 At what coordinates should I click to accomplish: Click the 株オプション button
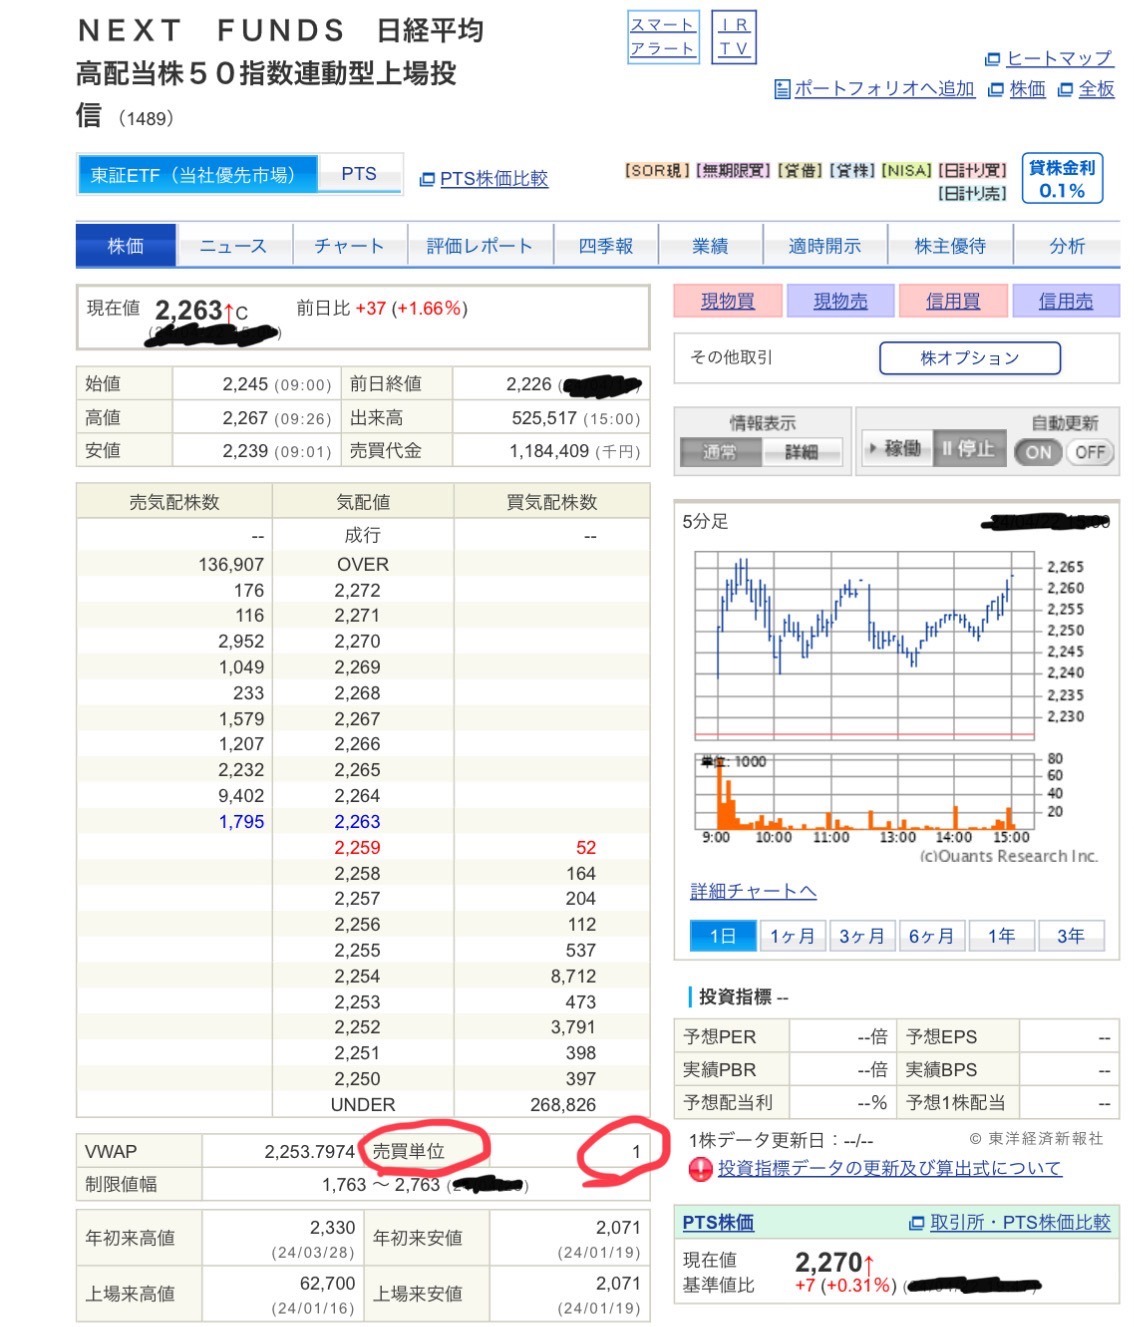tap(970, 358)
